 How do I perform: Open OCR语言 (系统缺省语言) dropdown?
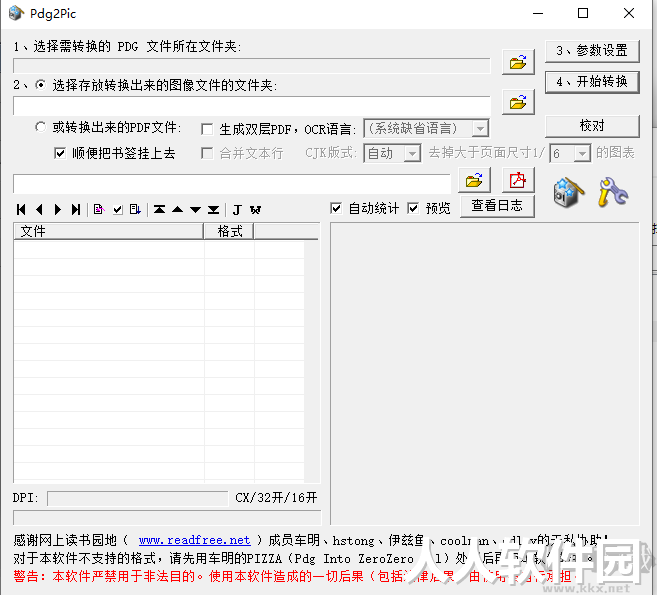pos(480,128)
